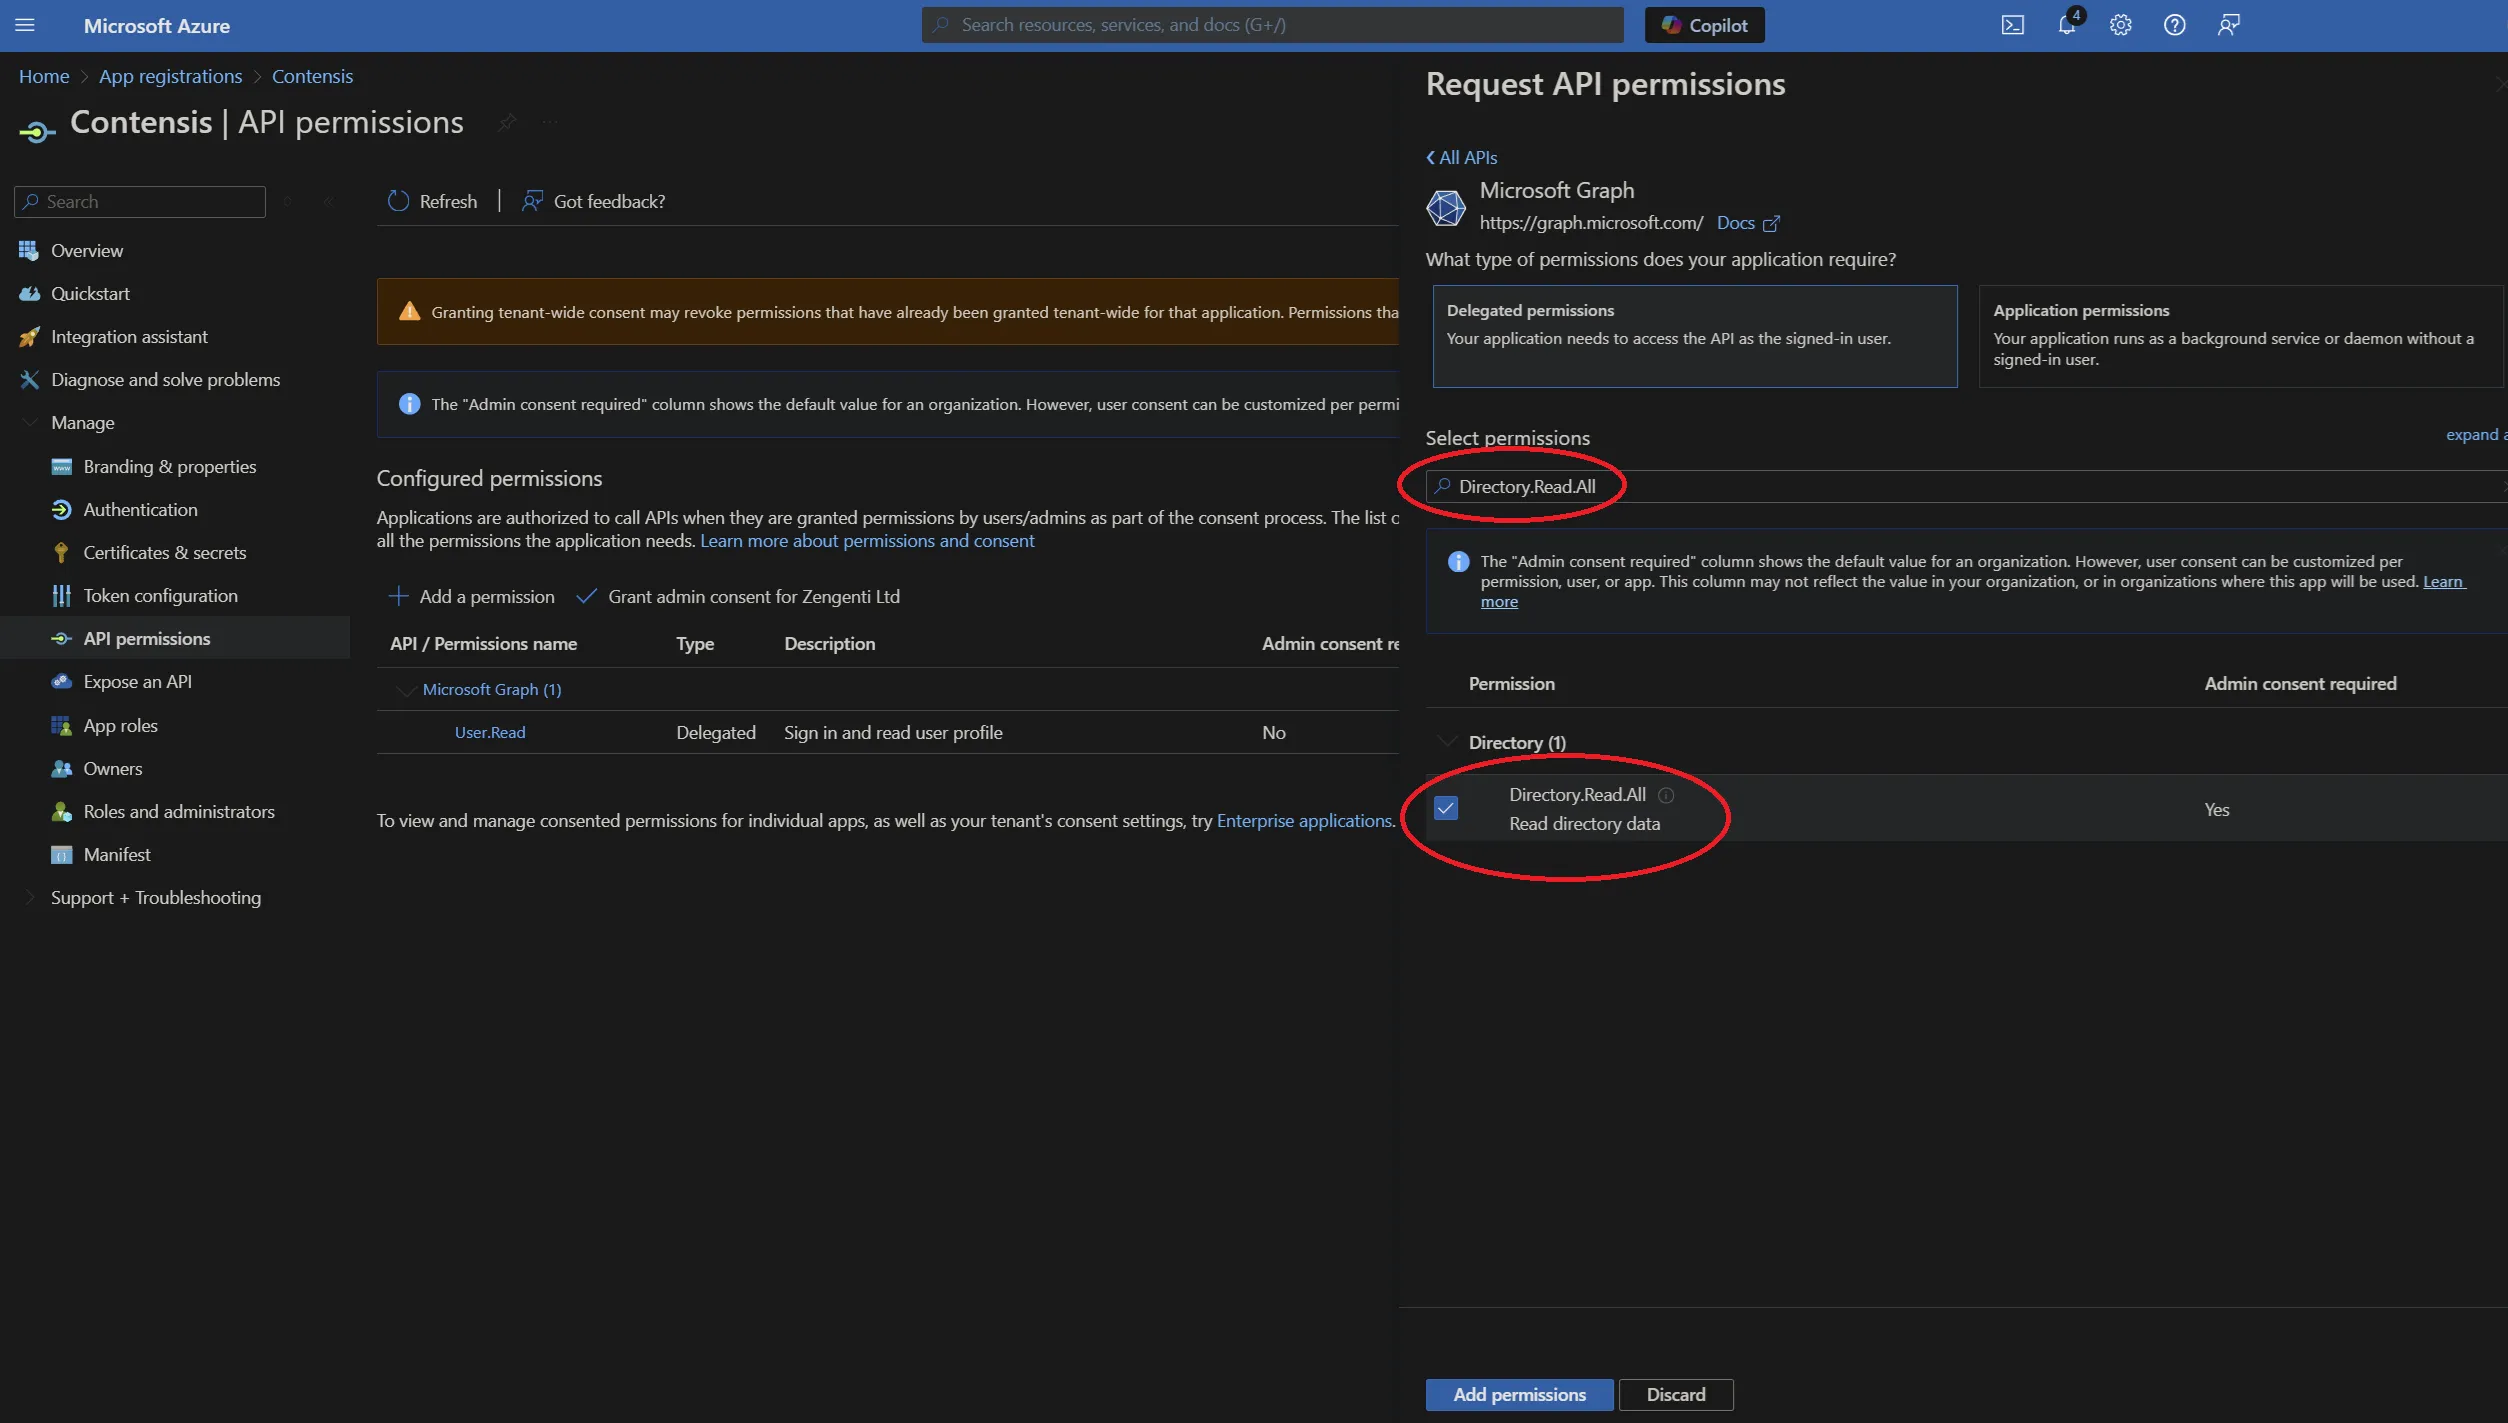Open Microsoft Graph Docs link
Image resolution: width=2508 pixels, height=1423 pixels.
pos(1747,222)
